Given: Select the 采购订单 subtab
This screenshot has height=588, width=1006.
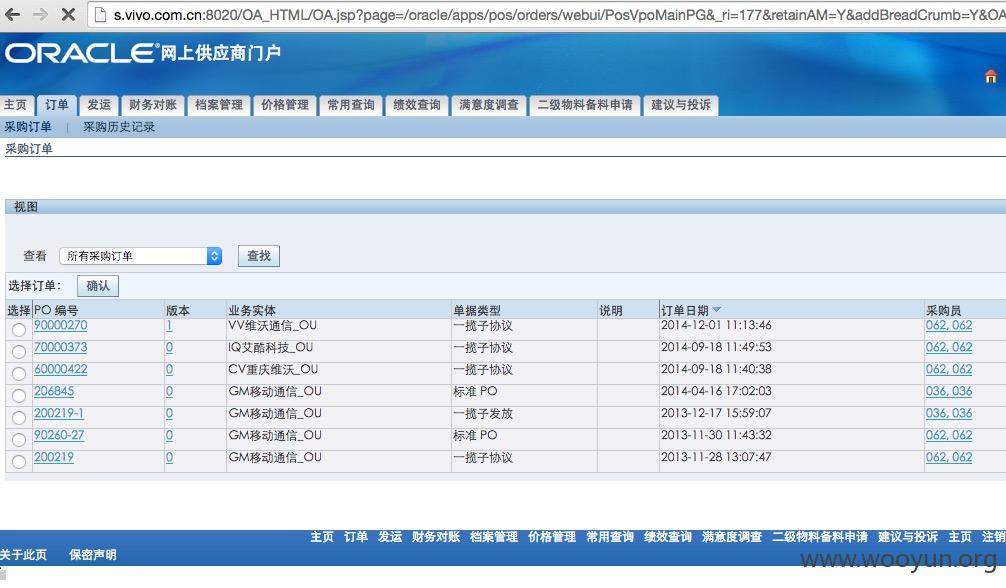Looking at the screenshot, I should click(28, 126).
